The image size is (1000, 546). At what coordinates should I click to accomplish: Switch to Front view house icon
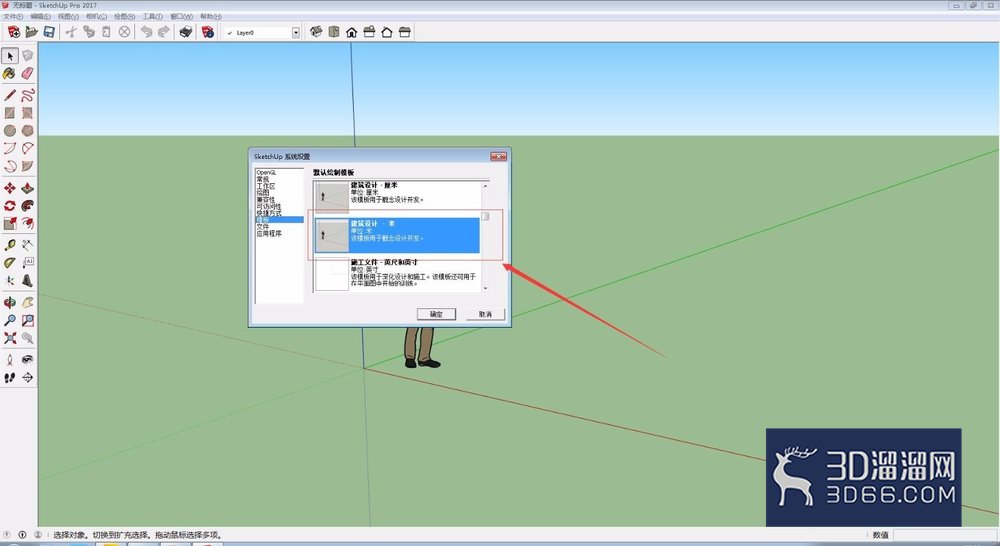tap(351, 32)
